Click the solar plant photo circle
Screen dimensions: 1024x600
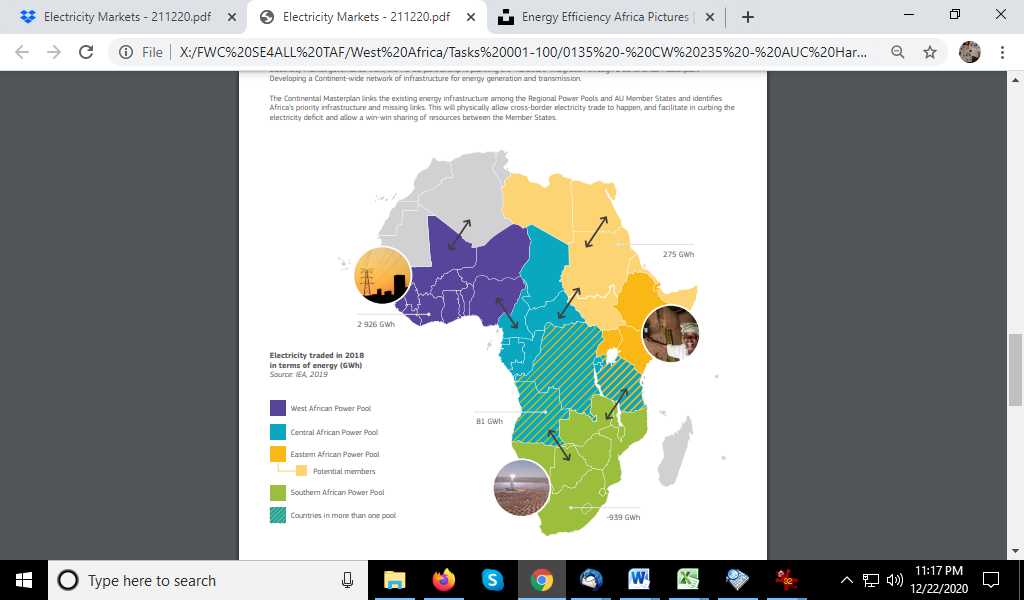coord(522,488)
